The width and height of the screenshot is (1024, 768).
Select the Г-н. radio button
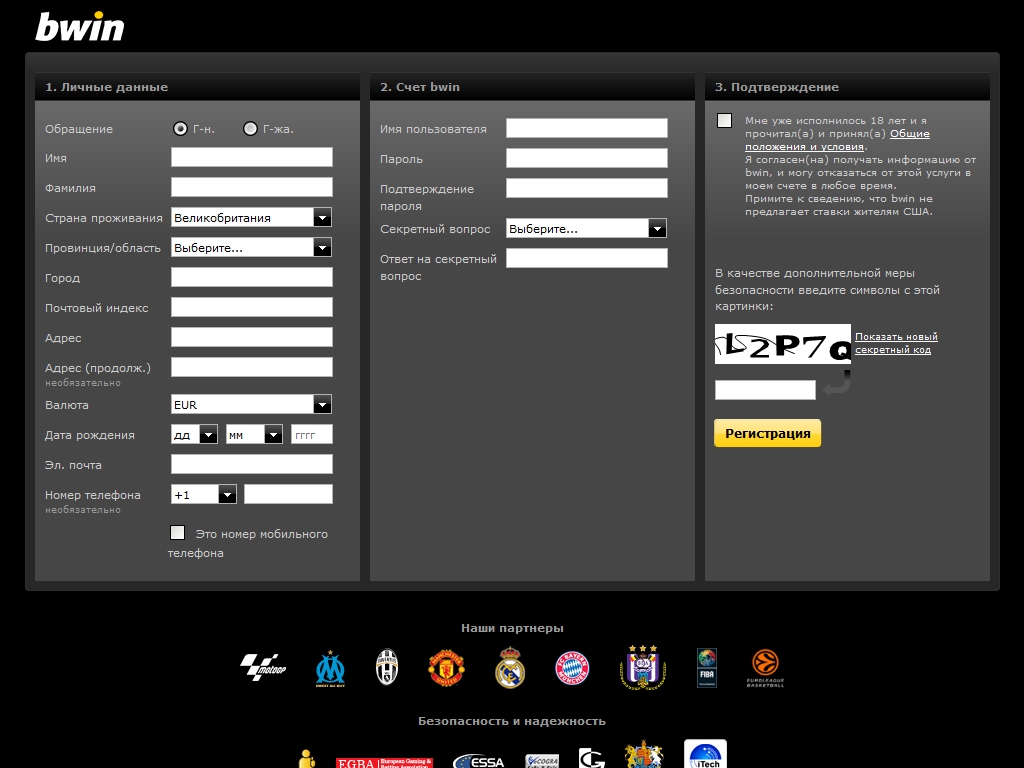180,128
